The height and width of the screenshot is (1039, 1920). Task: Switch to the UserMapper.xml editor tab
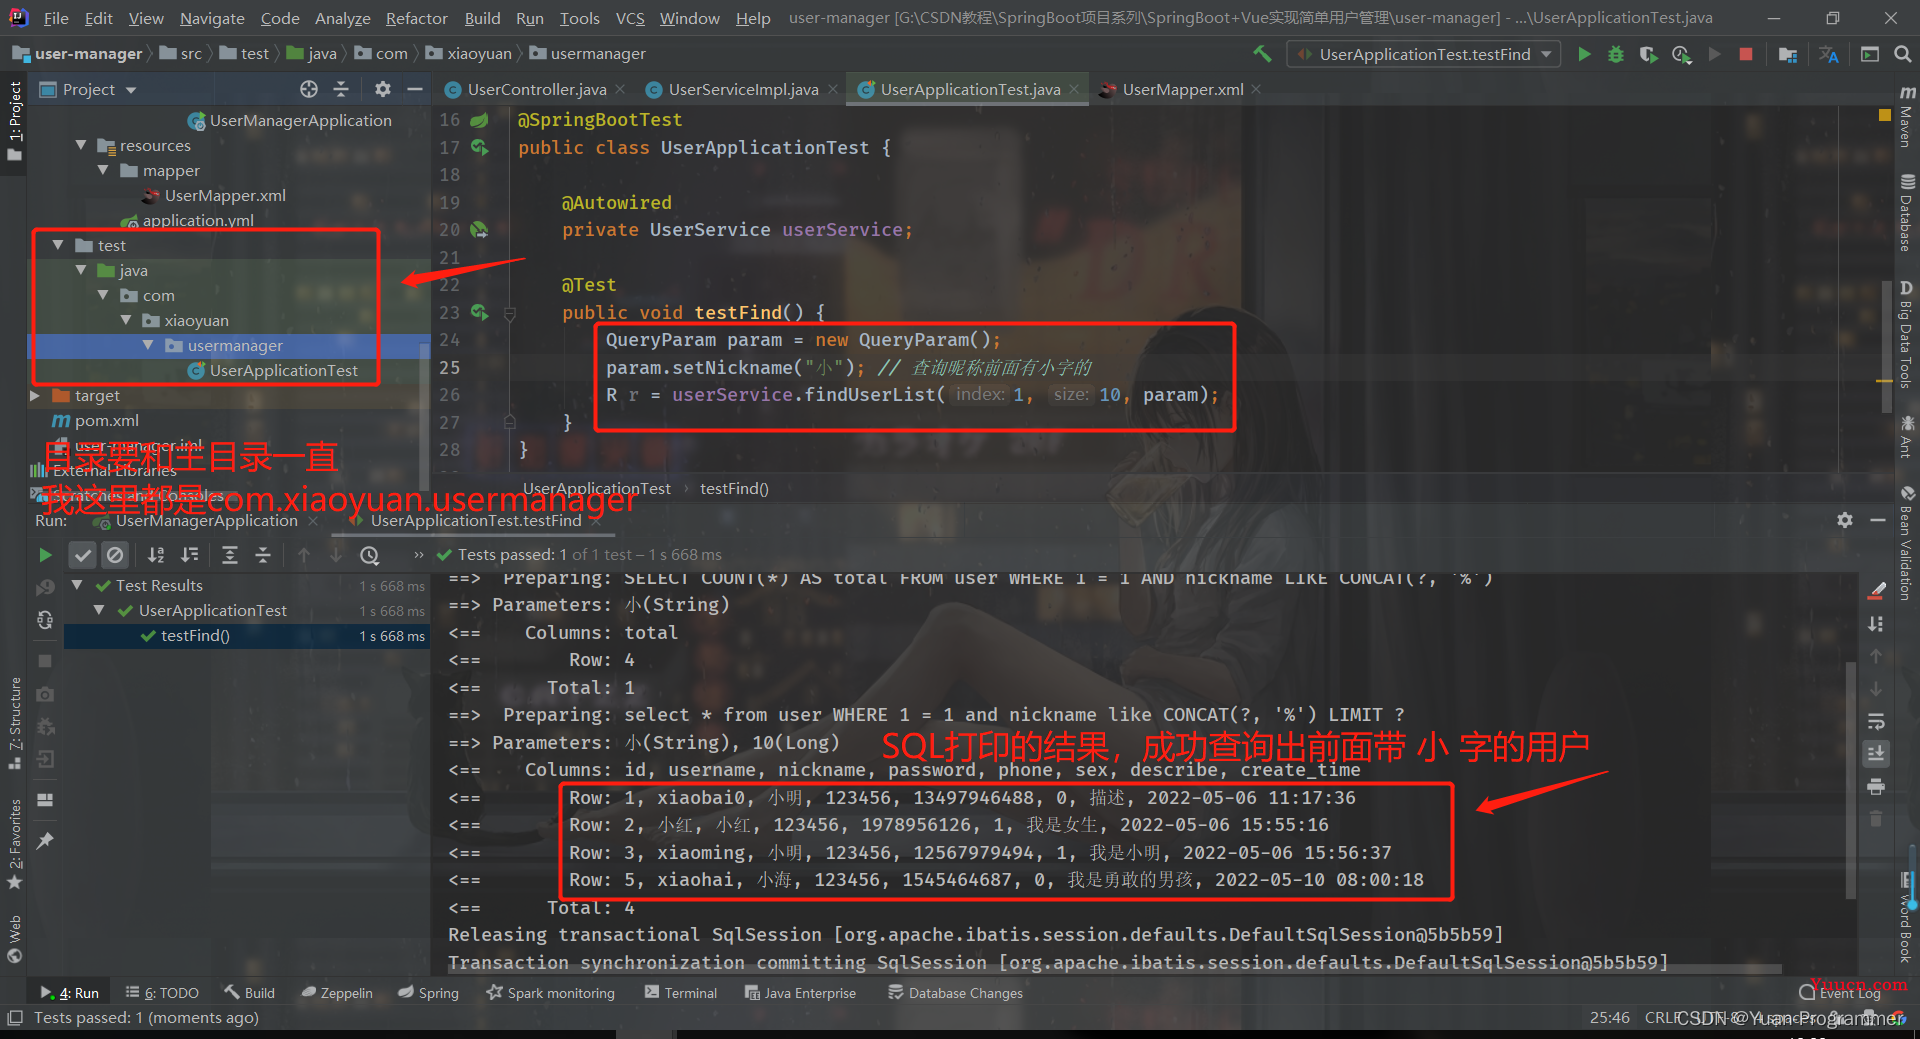pos(1182,89)
